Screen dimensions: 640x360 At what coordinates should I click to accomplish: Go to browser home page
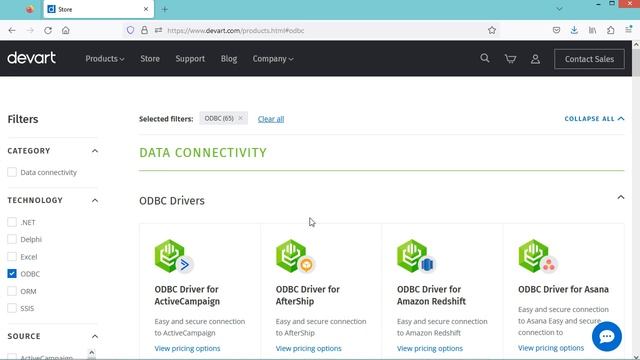click(x=66, y=30)
